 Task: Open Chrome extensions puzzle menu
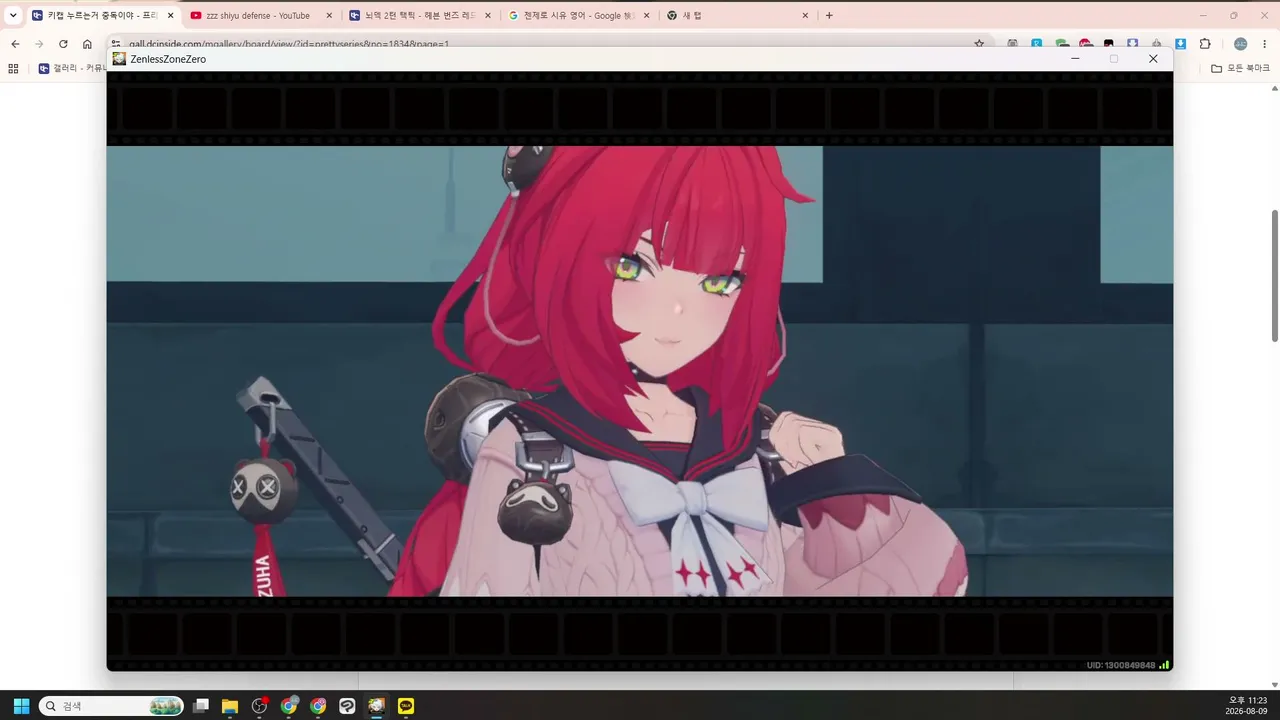tap(1205, 44)
